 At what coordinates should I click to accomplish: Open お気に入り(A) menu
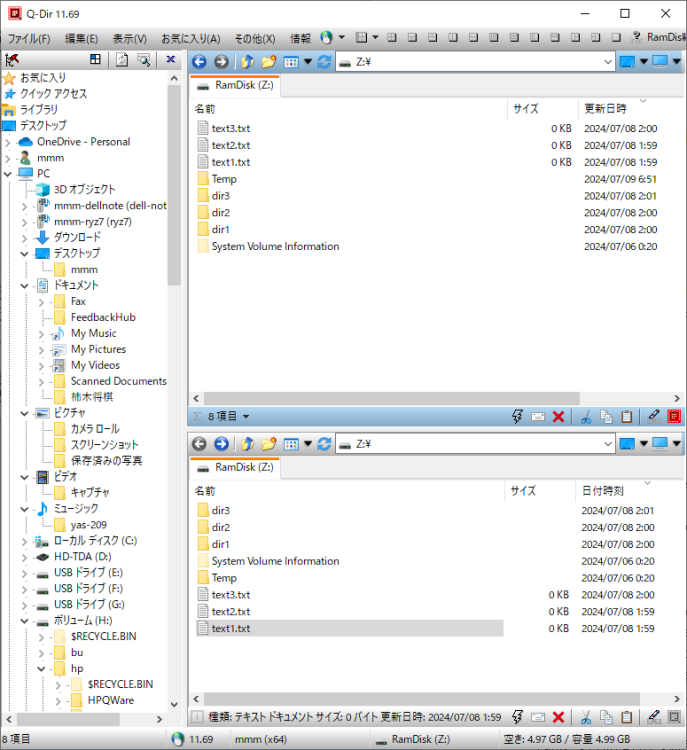tap(190, 39)
